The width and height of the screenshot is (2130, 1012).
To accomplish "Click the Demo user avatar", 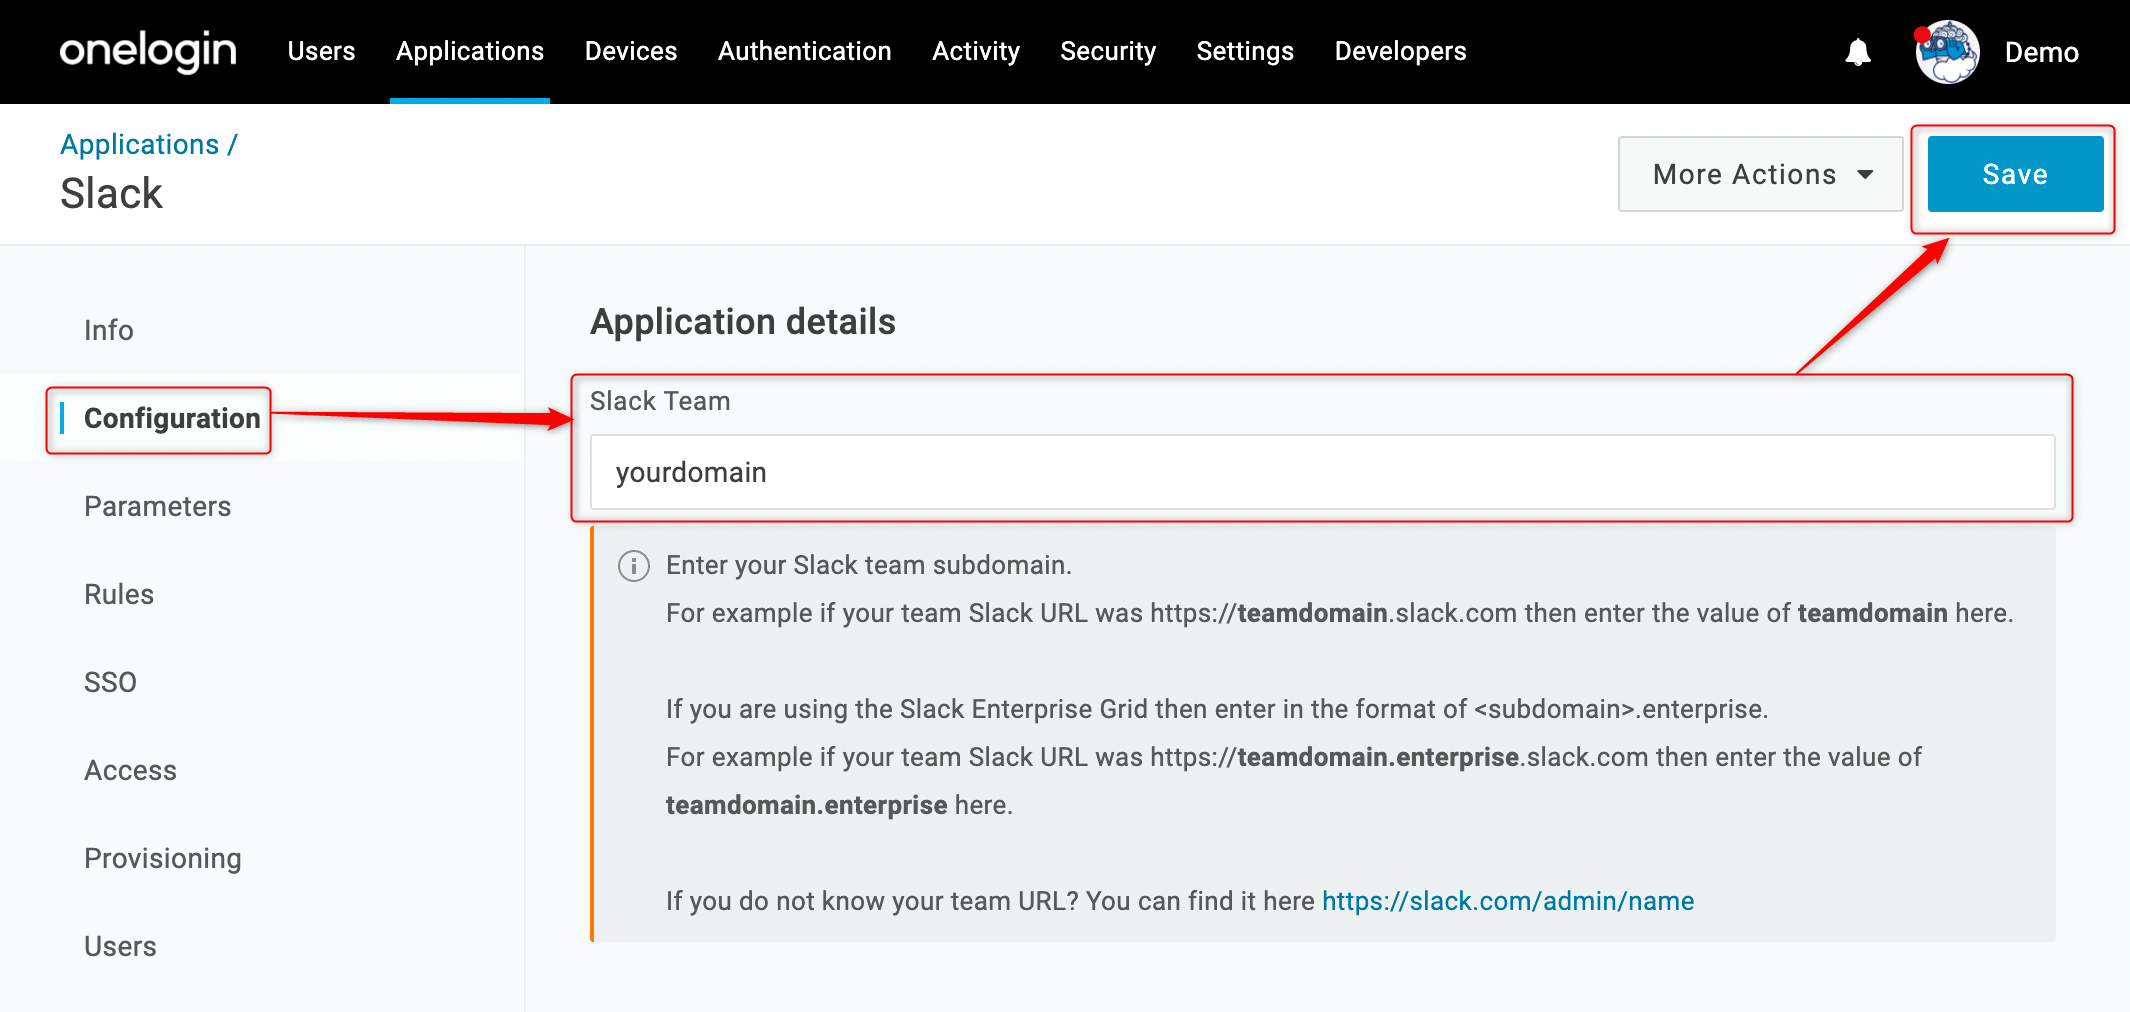I will point(1947,52).
